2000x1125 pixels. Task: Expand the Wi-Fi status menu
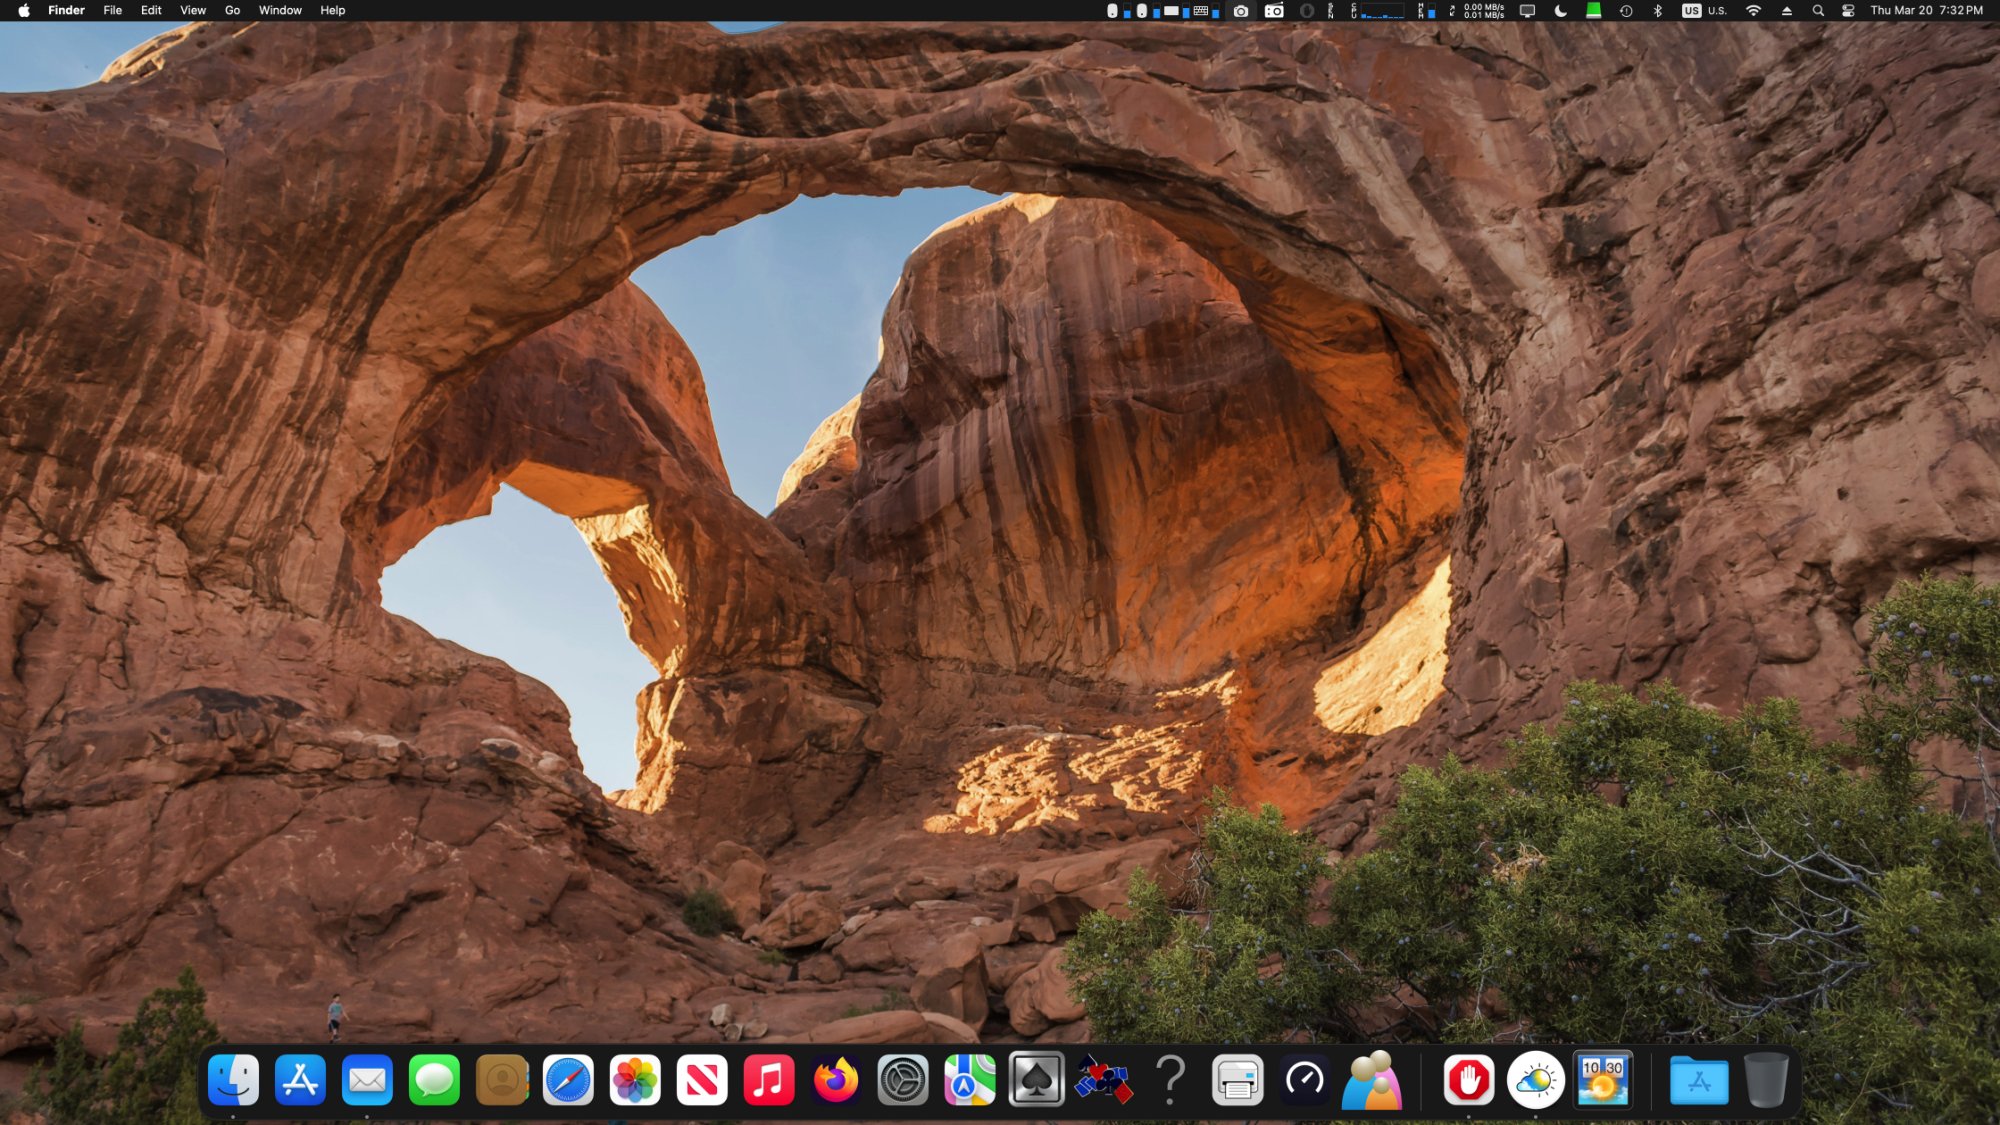[1753, 11]
